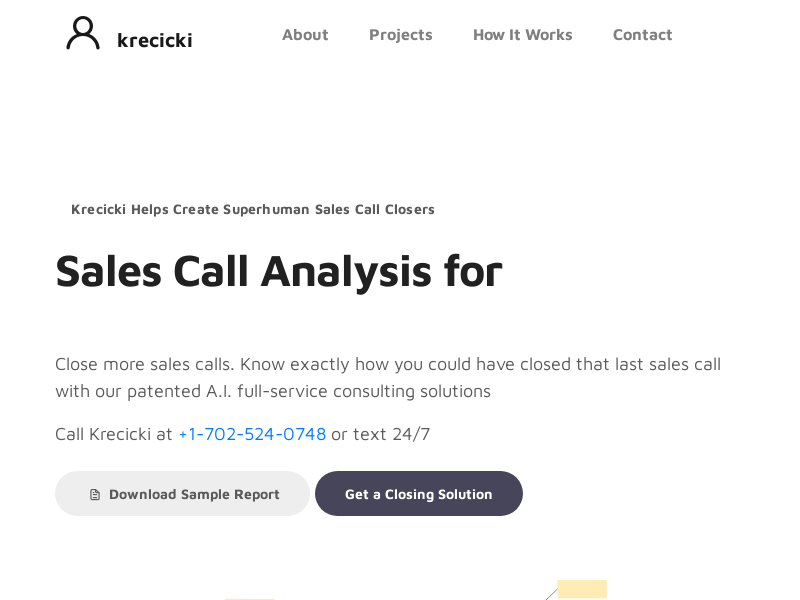Click the user silhouette logo icon
Screen dimensions: 800x600
coord(83,33)
